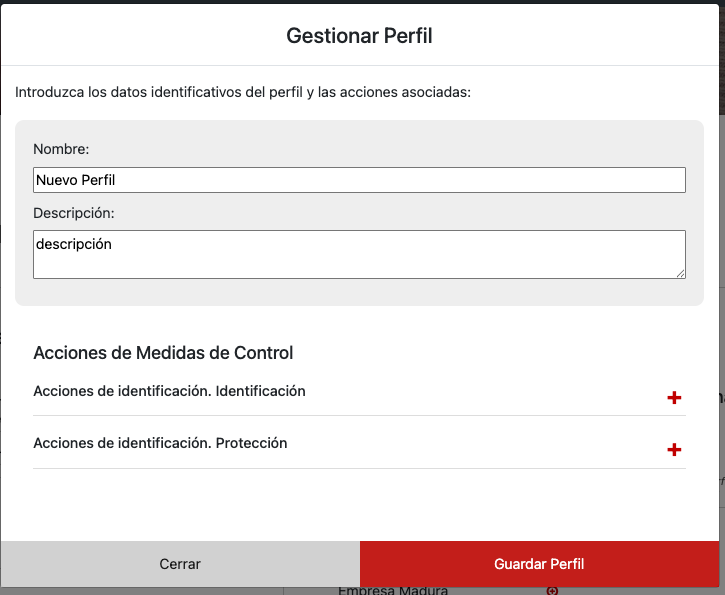
Task: Grab the Descripción textarea resize handle
Action: click(x=680, y=273)
